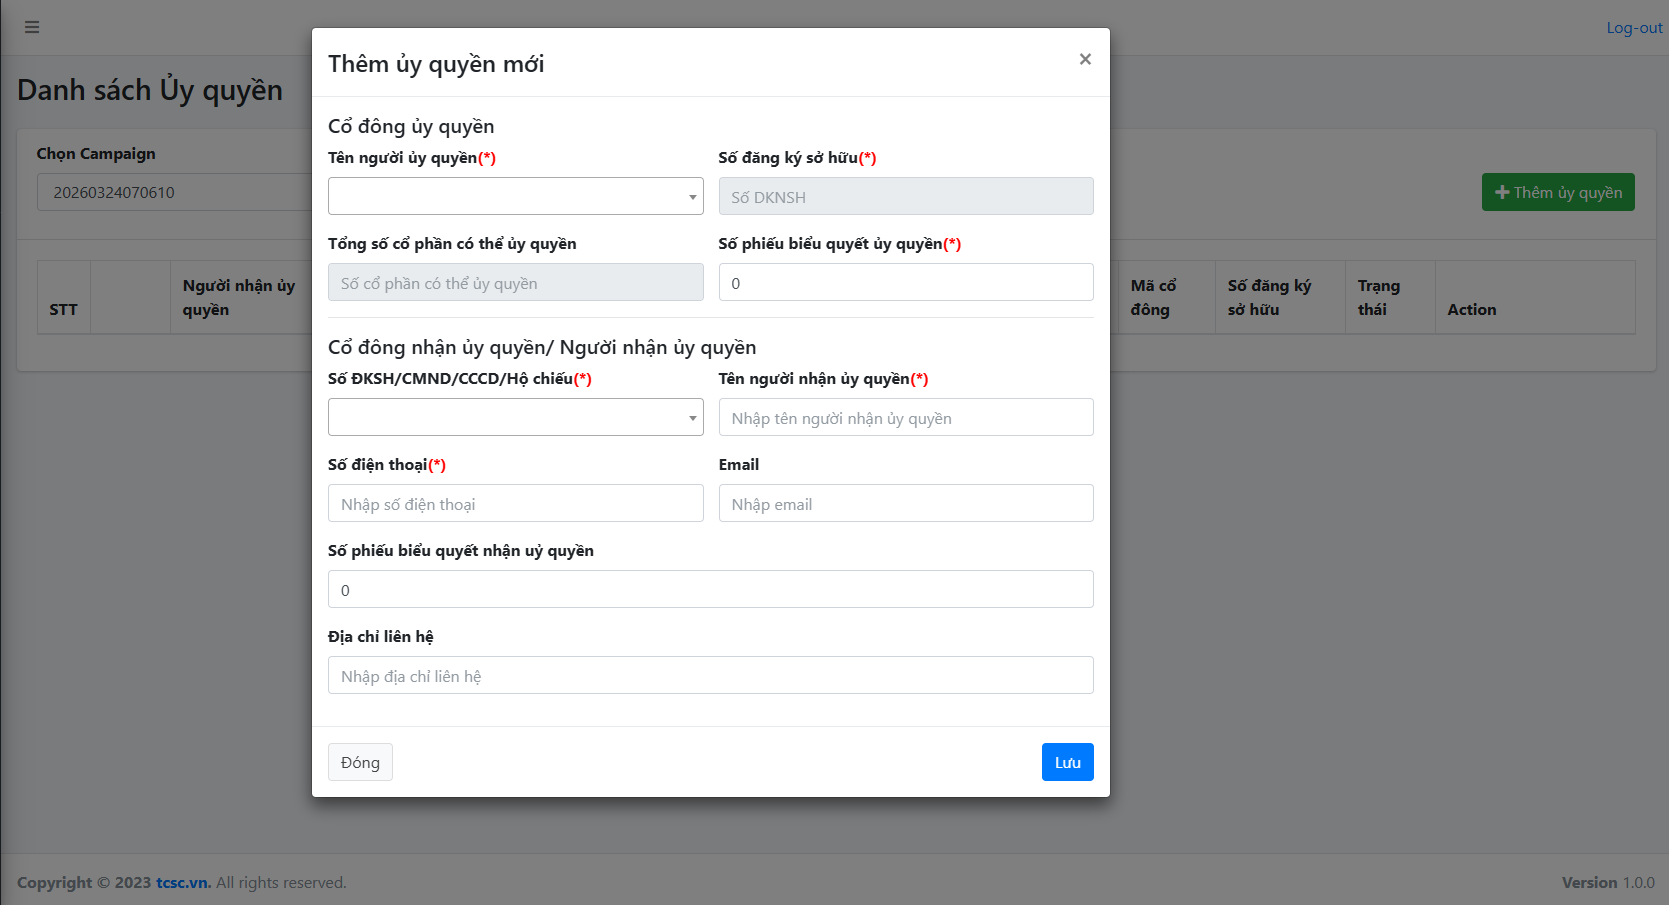Focus Số phiếu biểu quyết ủy quyền input
The height and width of the screenshot is (905, 1669).
click(x=906, y=282)
